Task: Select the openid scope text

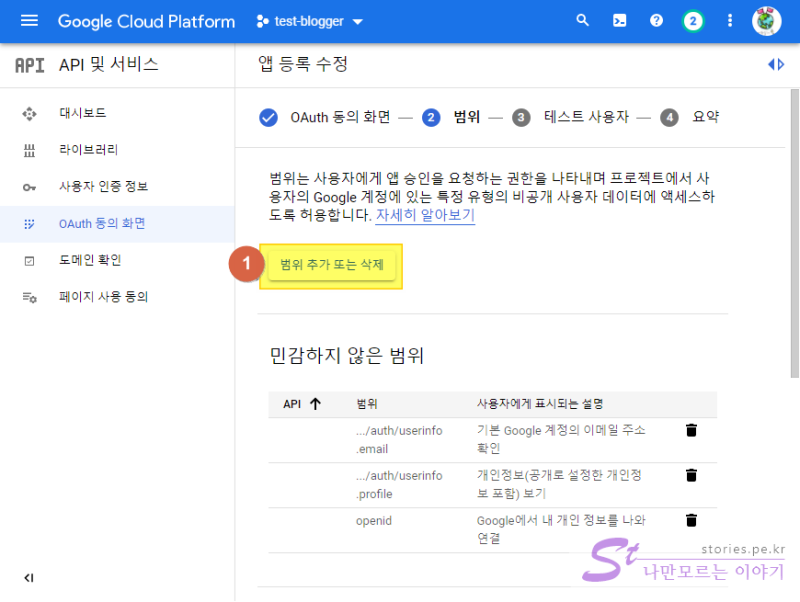Action: tap(374, 521)
